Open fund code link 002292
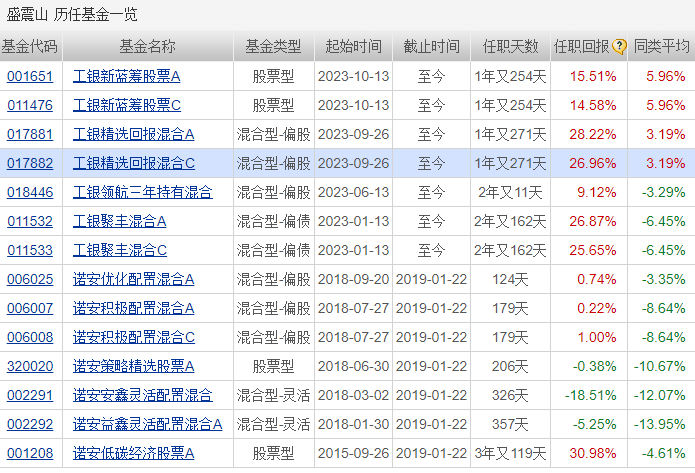Viewport: 695px width, 473px height. 30,424
